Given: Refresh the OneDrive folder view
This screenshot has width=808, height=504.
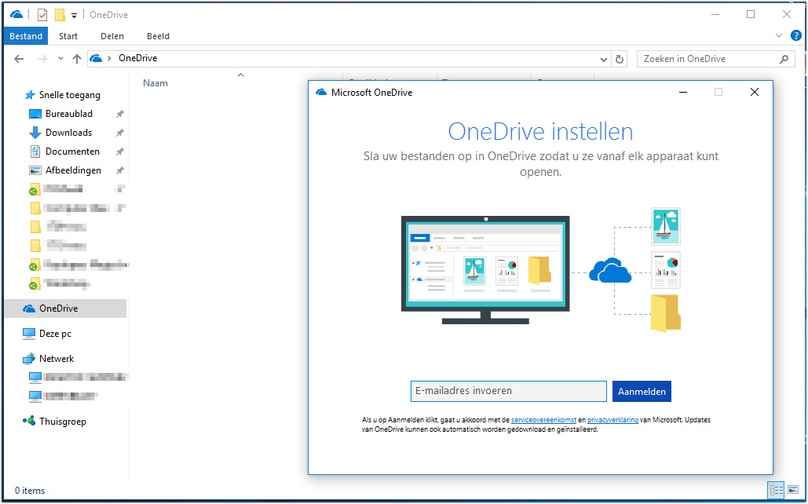Looking at the screenshot, I should pos(619,59).
